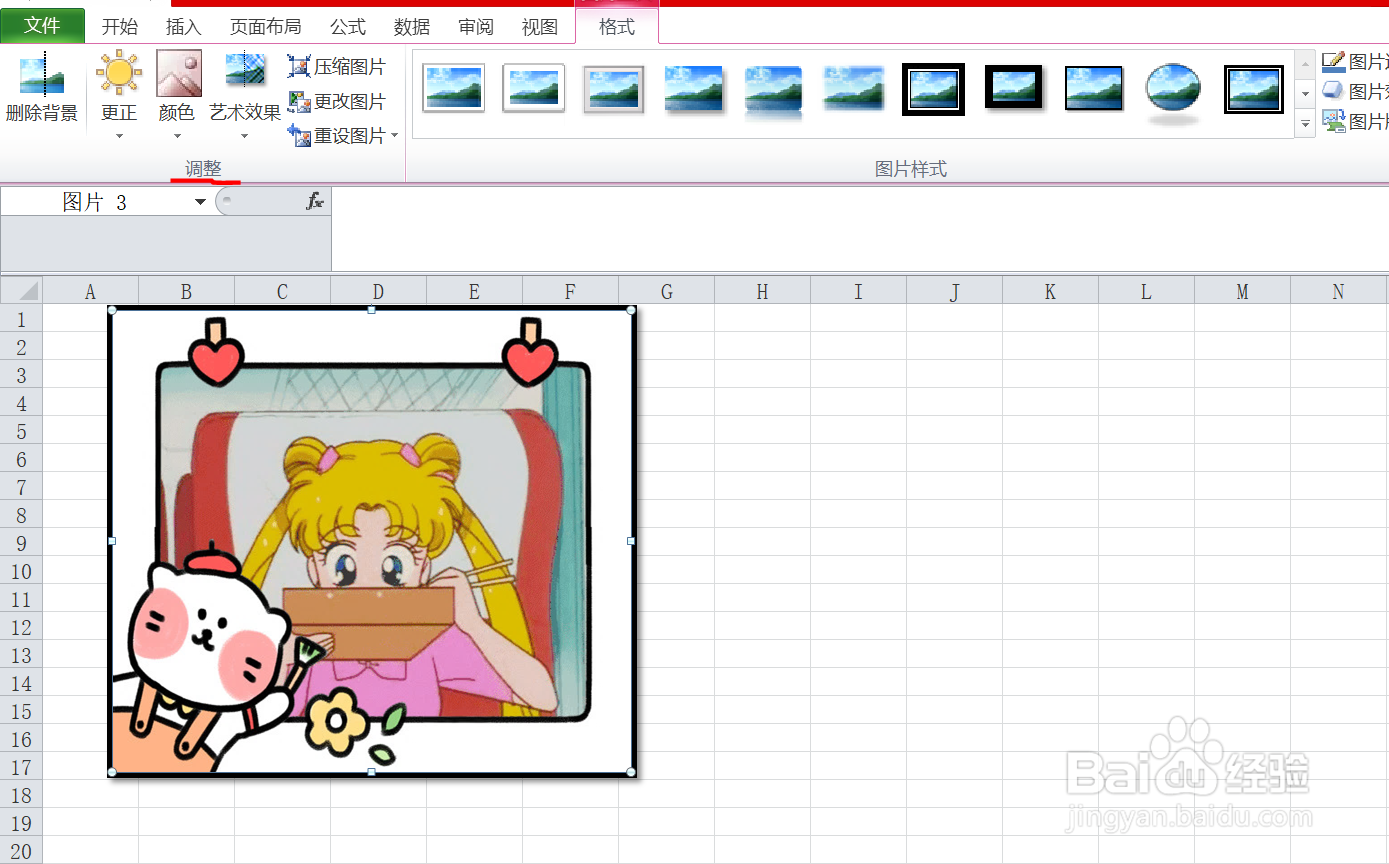This screenshot has height=864, width=1389.
Task: Expand the Corrections (更正) dropdown arrow
Action: [x=119, y=136]
